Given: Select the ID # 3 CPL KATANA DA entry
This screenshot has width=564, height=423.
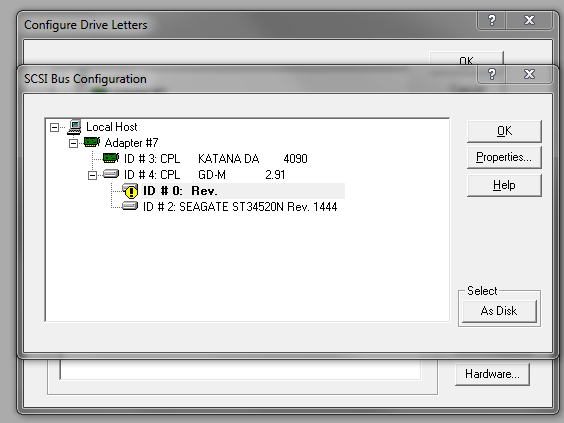Looking at the screenshot, I should click(216, 159).
